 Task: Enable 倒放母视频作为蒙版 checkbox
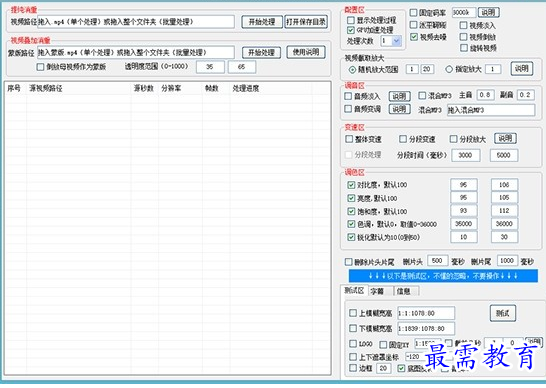pyautogui.click(x=40, y=67)
